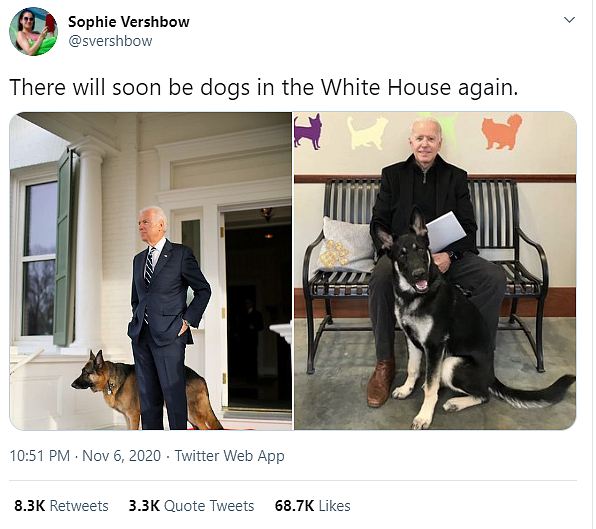Click the Twitter Web App source link

click(x=229, y=456)
